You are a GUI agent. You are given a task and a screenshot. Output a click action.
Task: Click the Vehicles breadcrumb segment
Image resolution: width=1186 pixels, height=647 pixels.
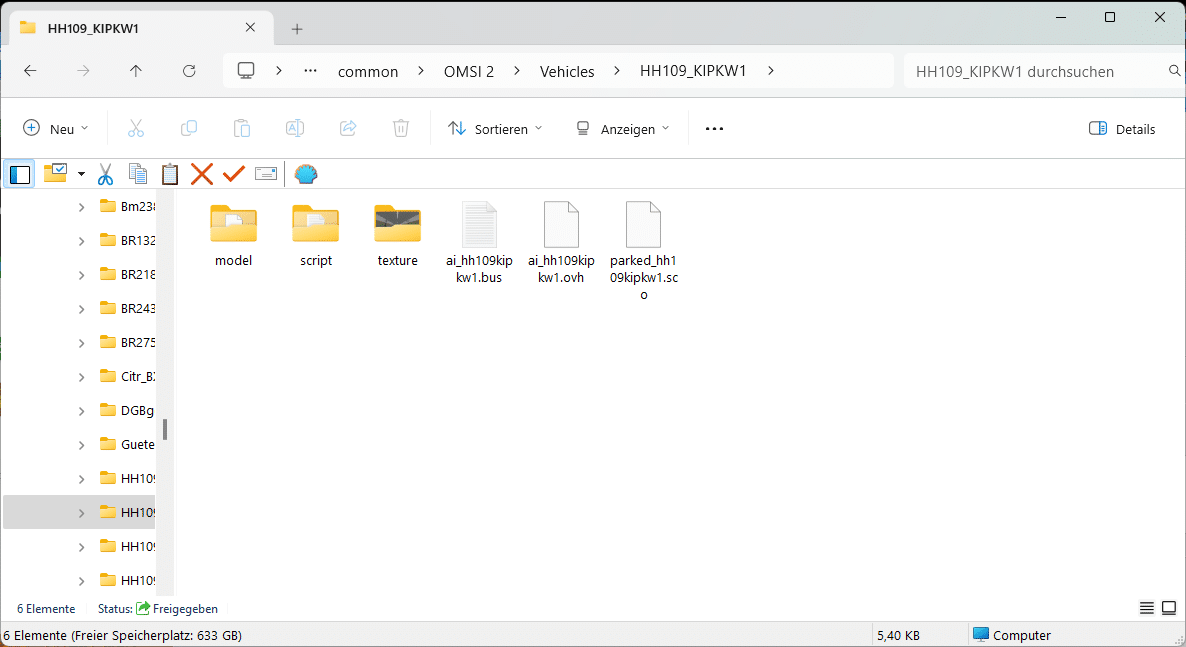point(567,71)
